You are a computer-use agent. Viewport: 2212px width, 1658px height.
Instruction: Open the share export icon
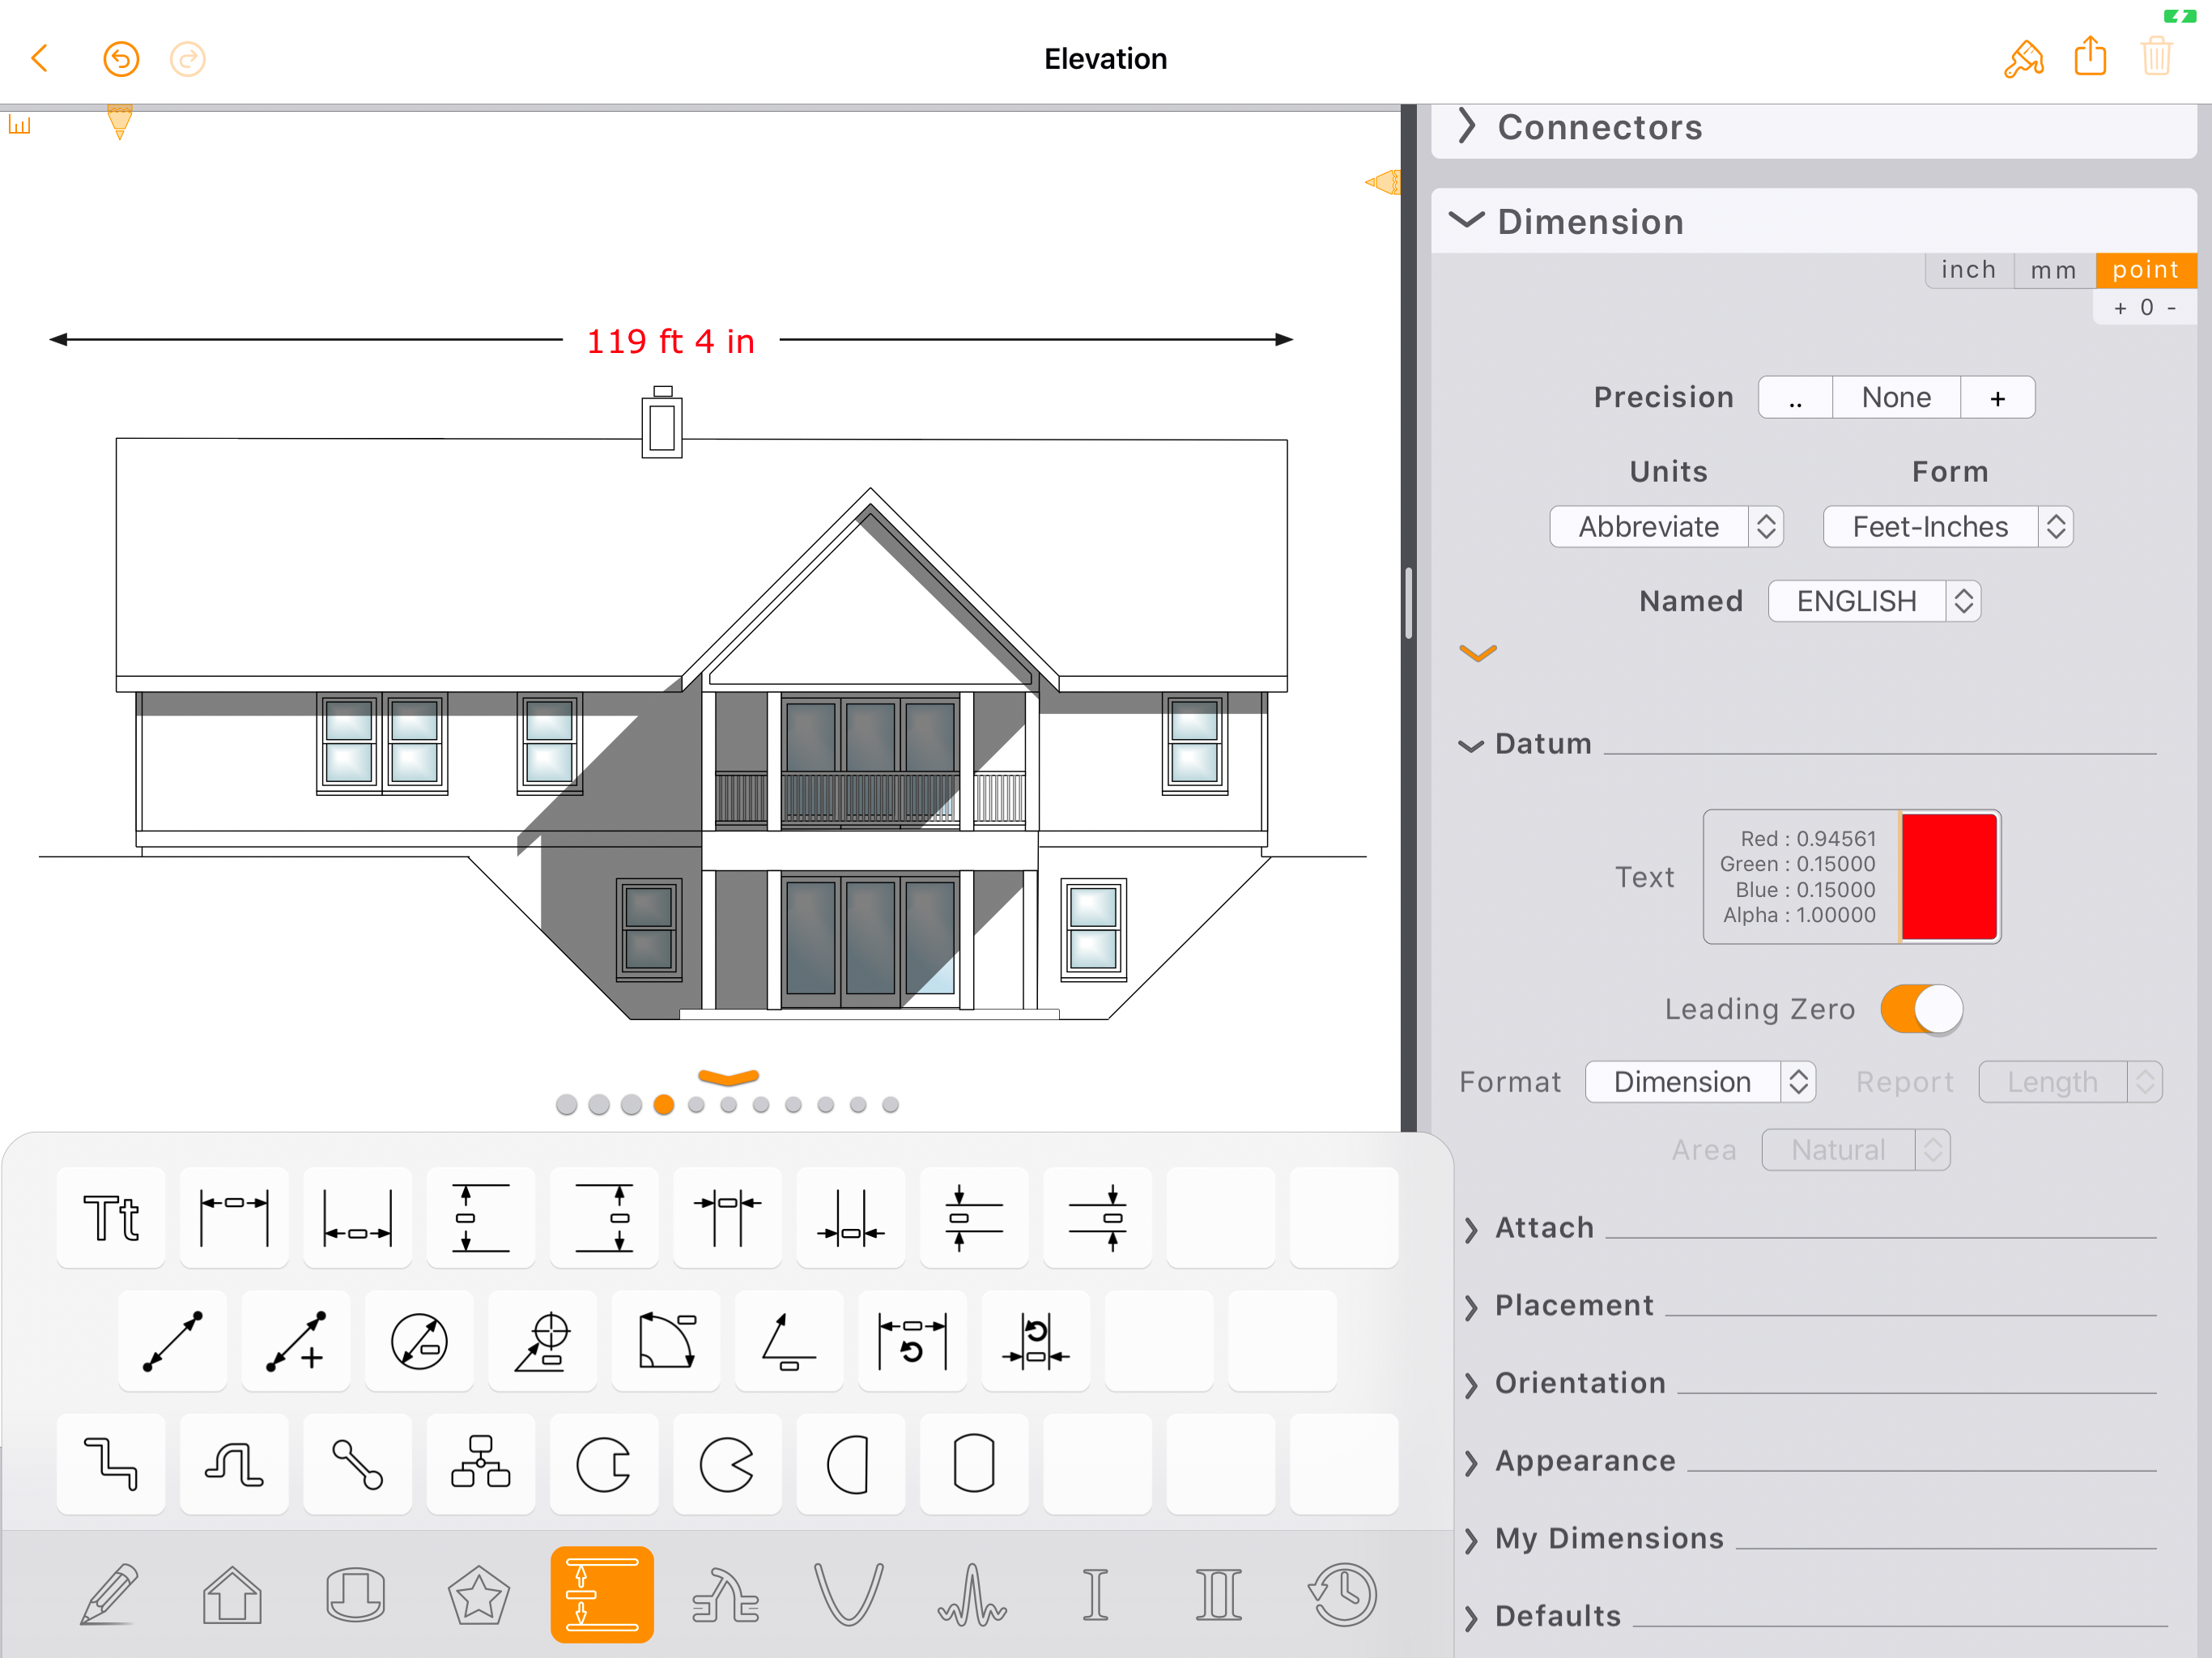[2089, 57]
